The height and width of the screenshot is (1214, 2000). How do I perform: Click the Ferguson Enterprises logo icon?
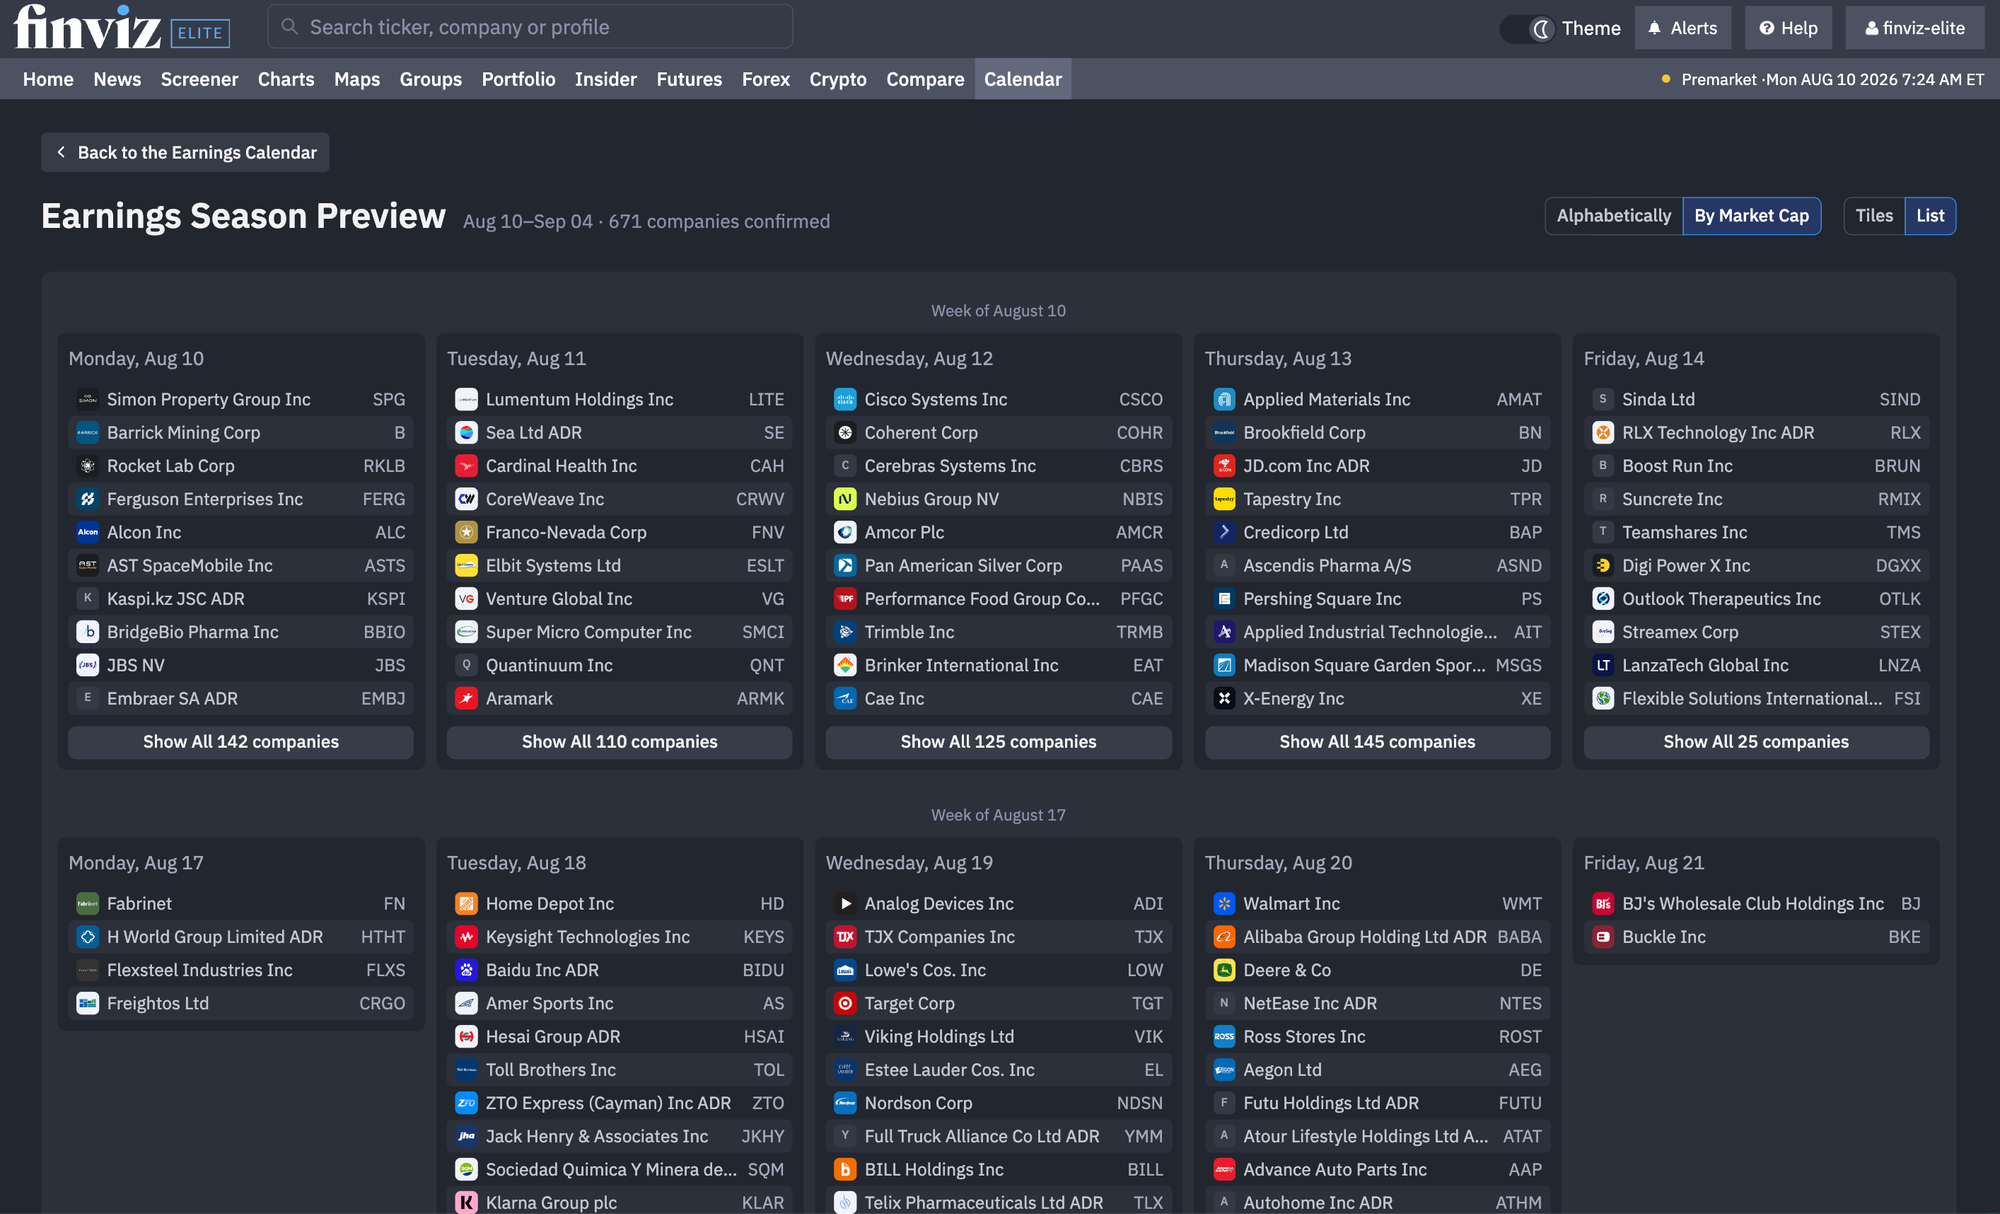click(88, 499)
